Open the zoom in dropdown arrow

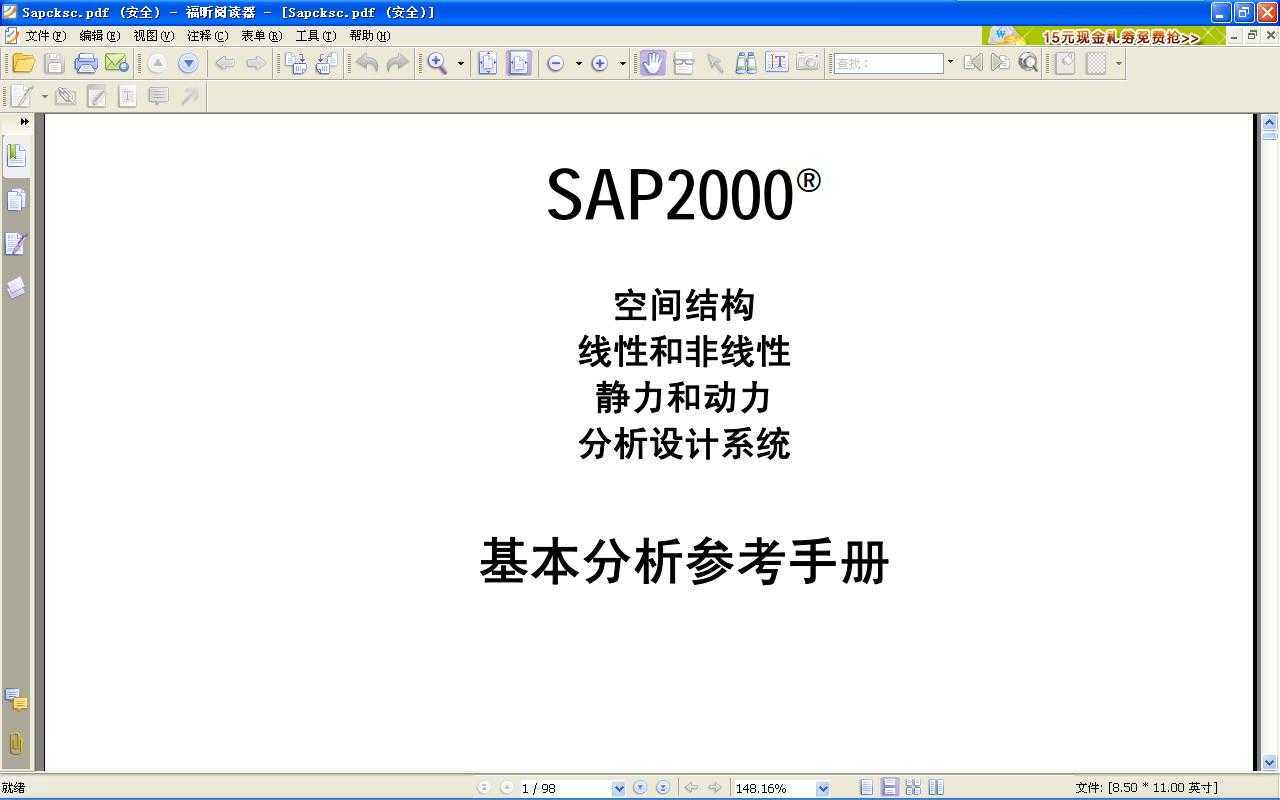pos(622,63)
